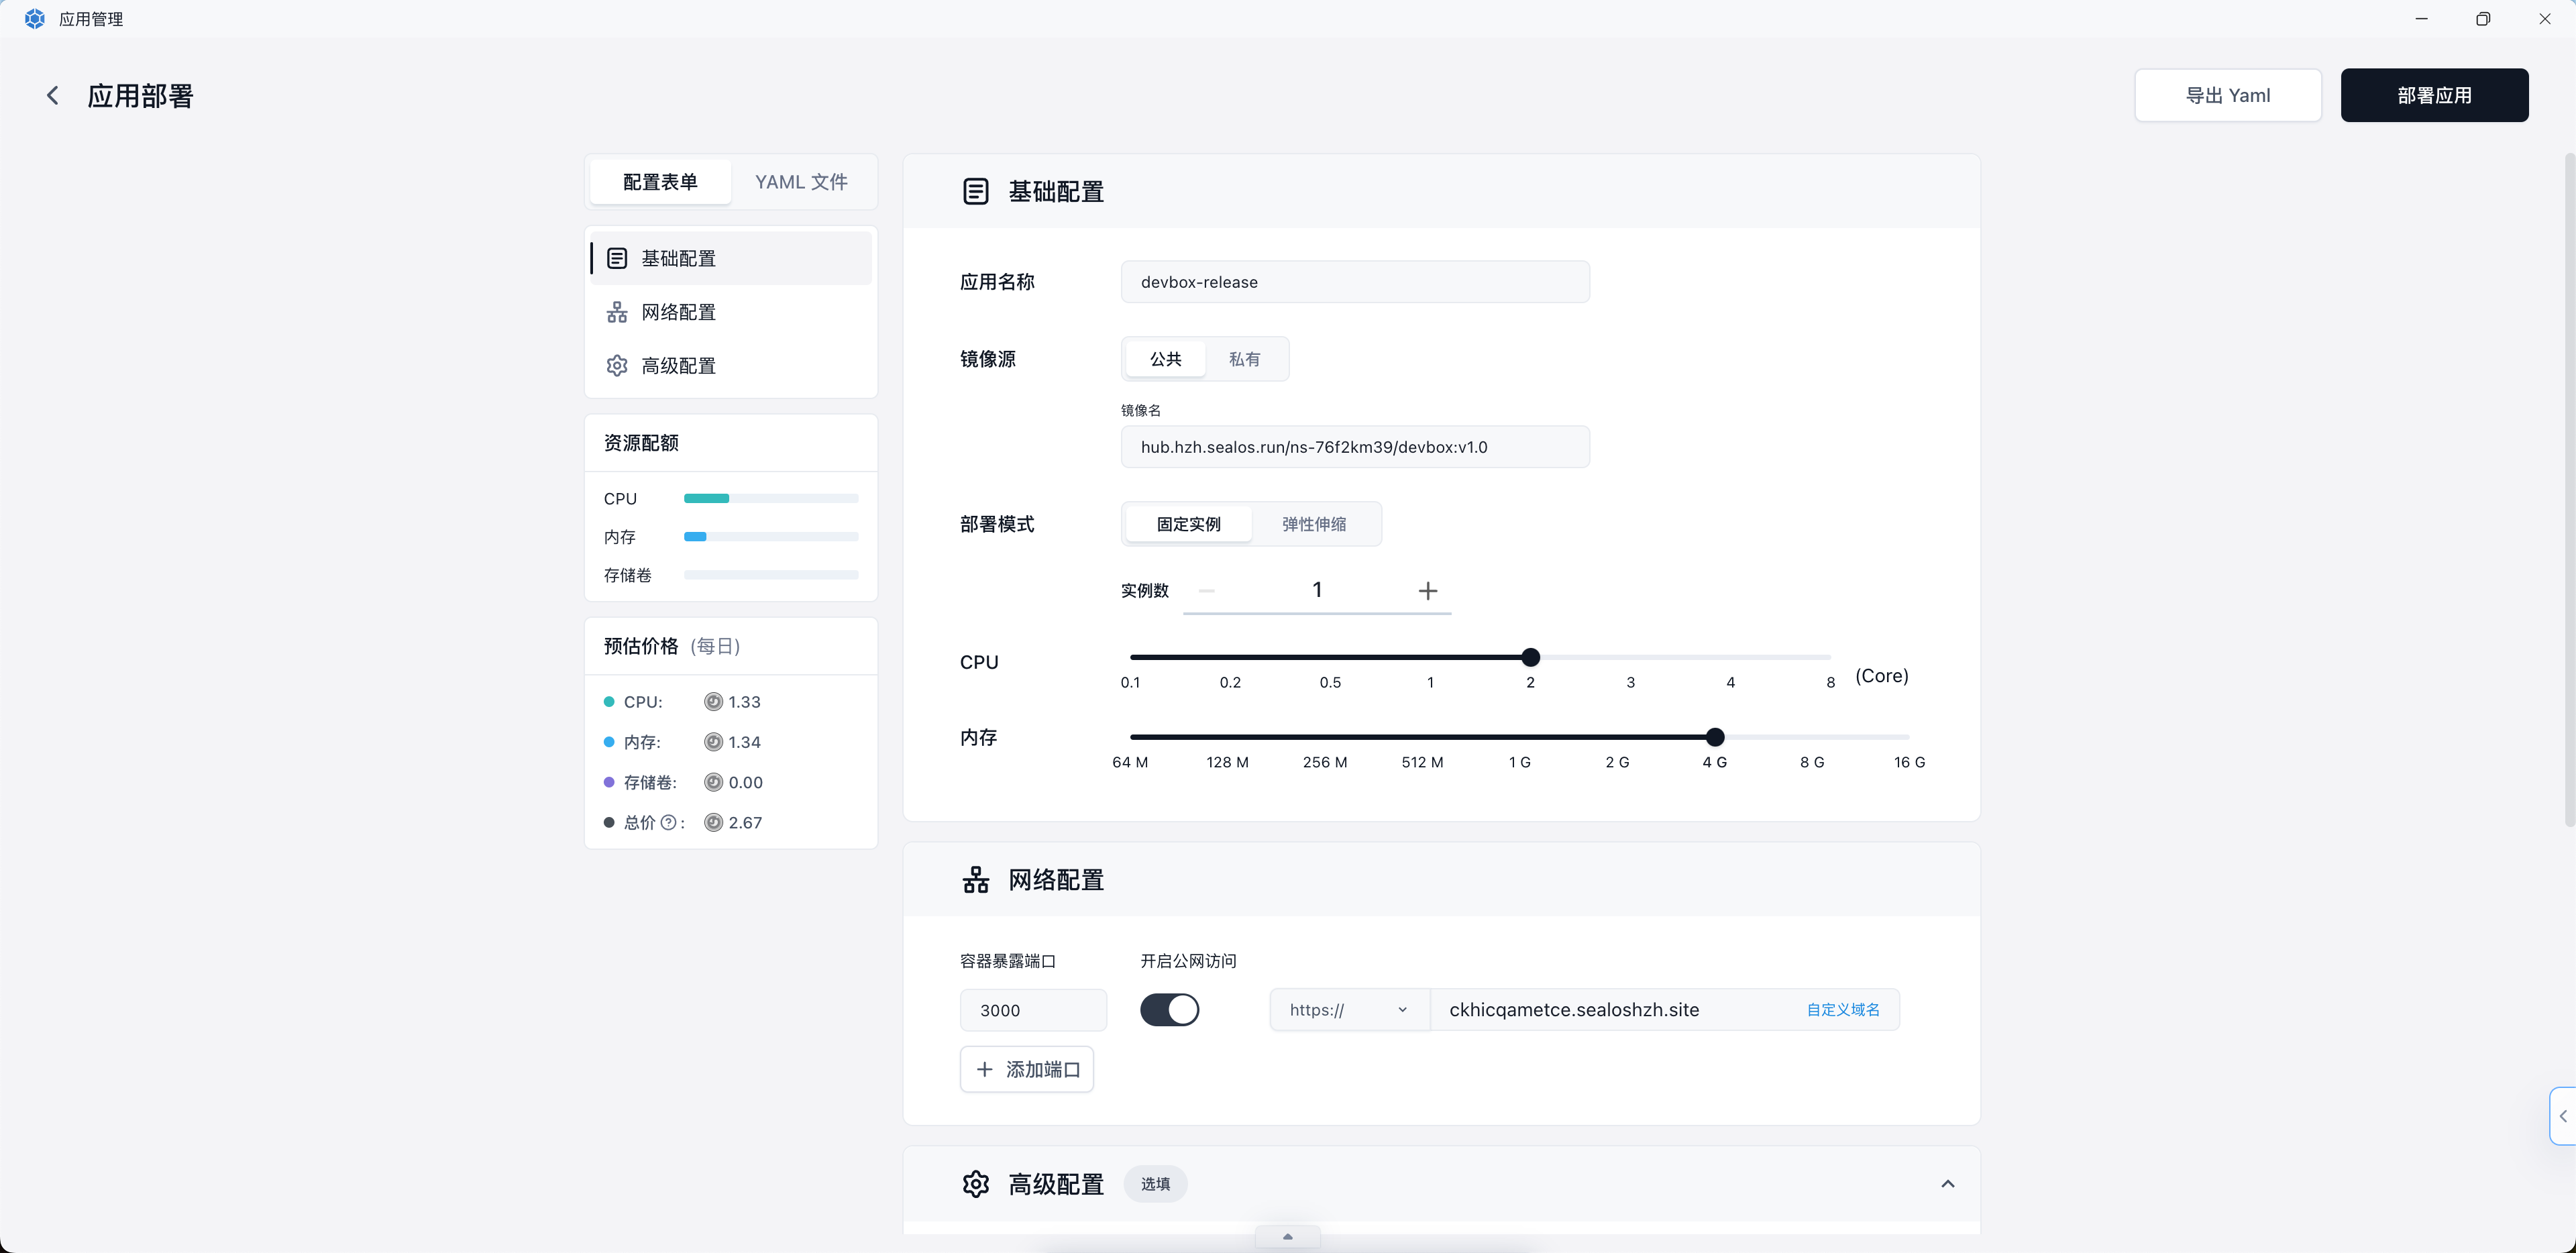Click the back arrow next to 应用部署
The height and width of the screenshot is (1253, 2576).
[53, 95]
